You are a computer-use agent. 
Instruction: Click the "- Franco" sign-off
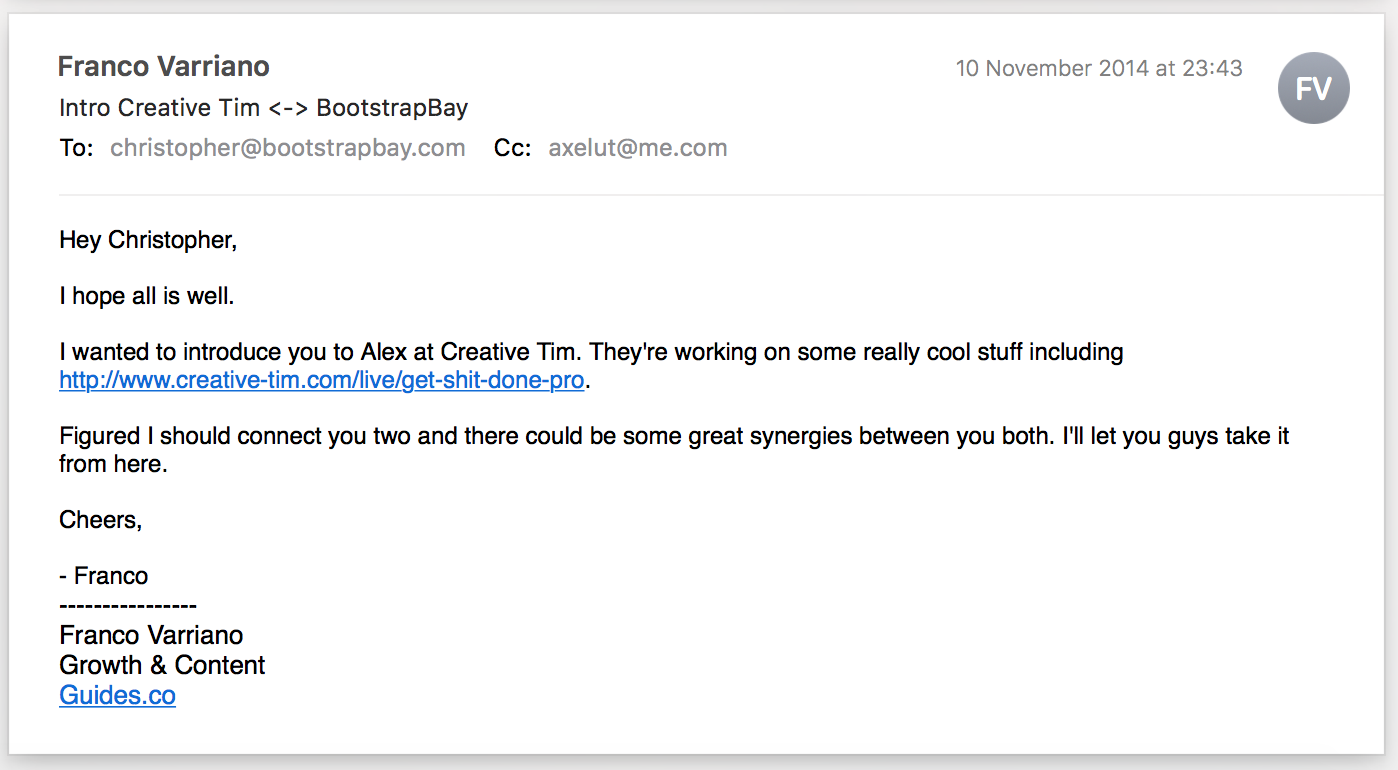(x=104, y=576)
